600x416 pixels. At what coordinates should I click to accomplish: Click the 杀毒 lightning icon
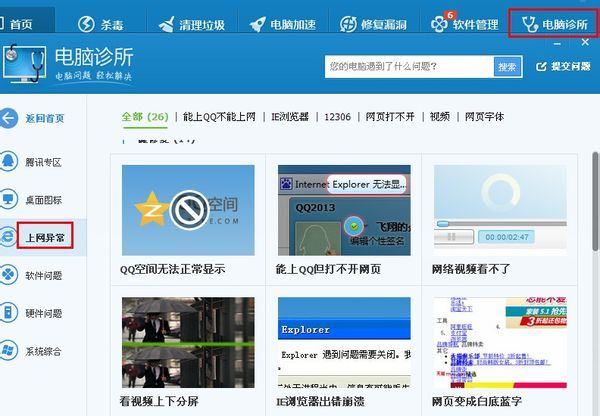tap(86, 24)
